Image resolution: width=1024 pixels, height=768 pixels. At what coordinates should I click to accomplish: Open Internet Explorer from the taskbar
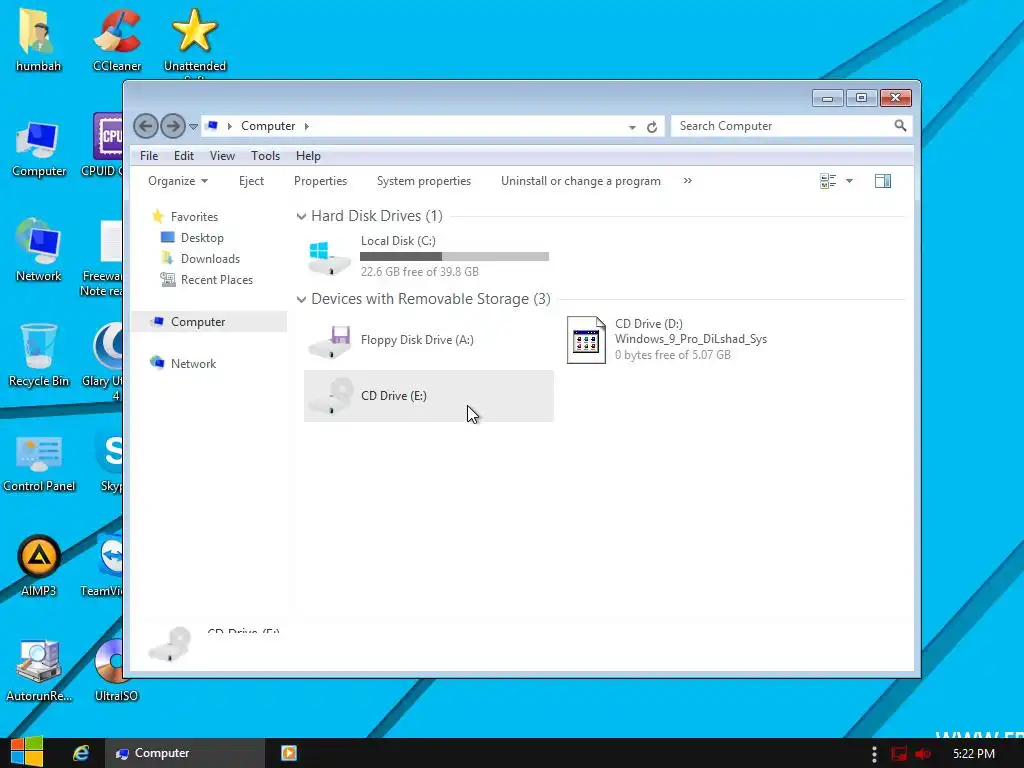(x=81, y=753)
